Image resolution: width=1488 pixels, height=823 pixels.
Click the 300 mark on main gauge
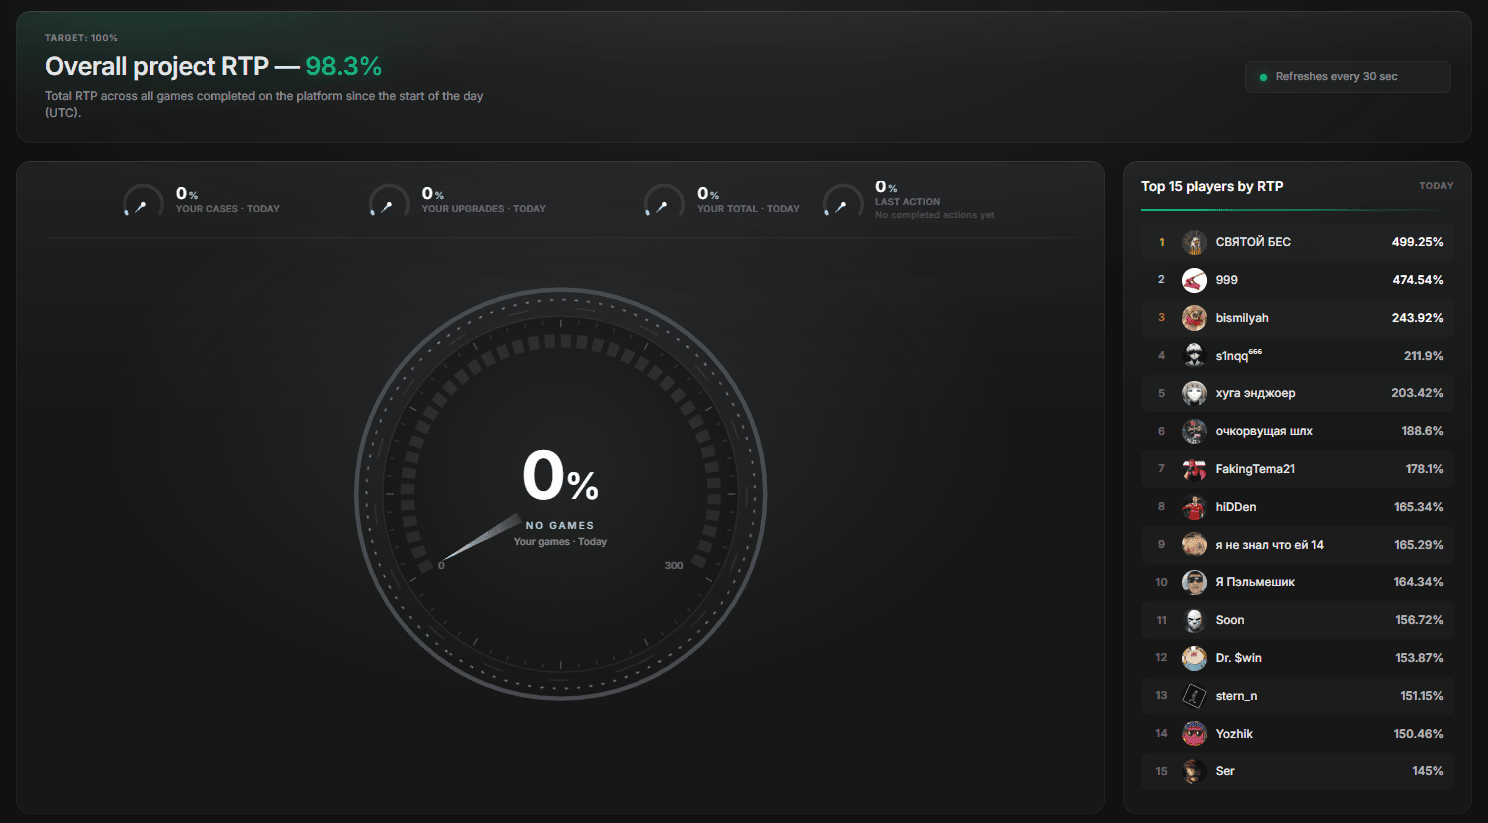pyautogui.click(x=674, y=566)
